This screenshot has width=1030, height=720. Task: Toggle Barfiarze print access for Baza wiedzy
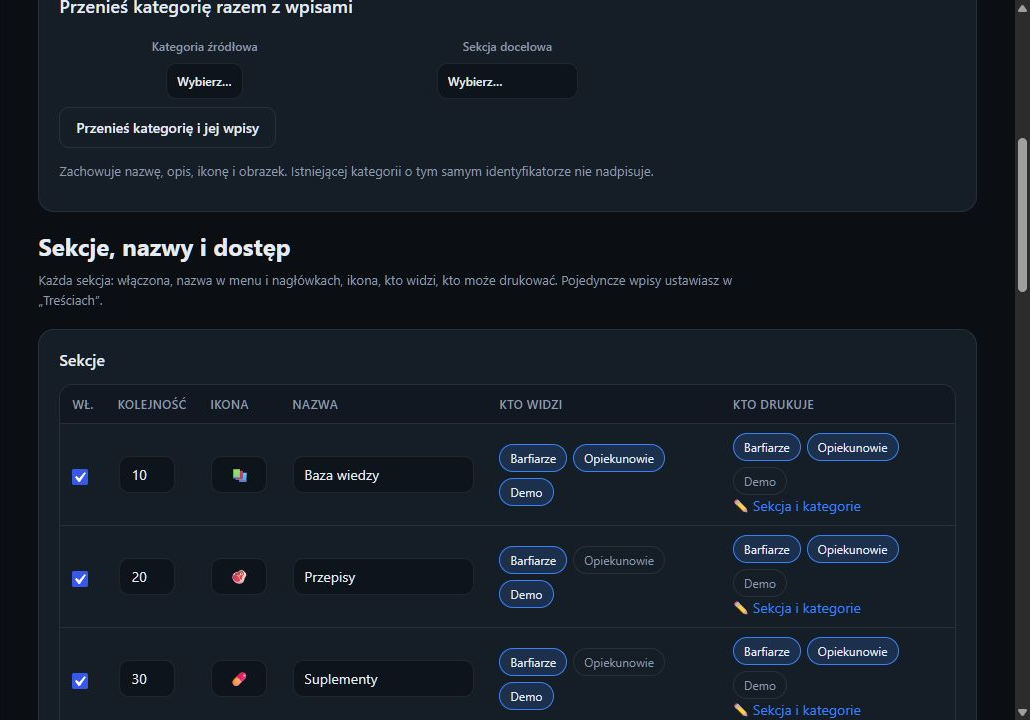click(767, 447)
